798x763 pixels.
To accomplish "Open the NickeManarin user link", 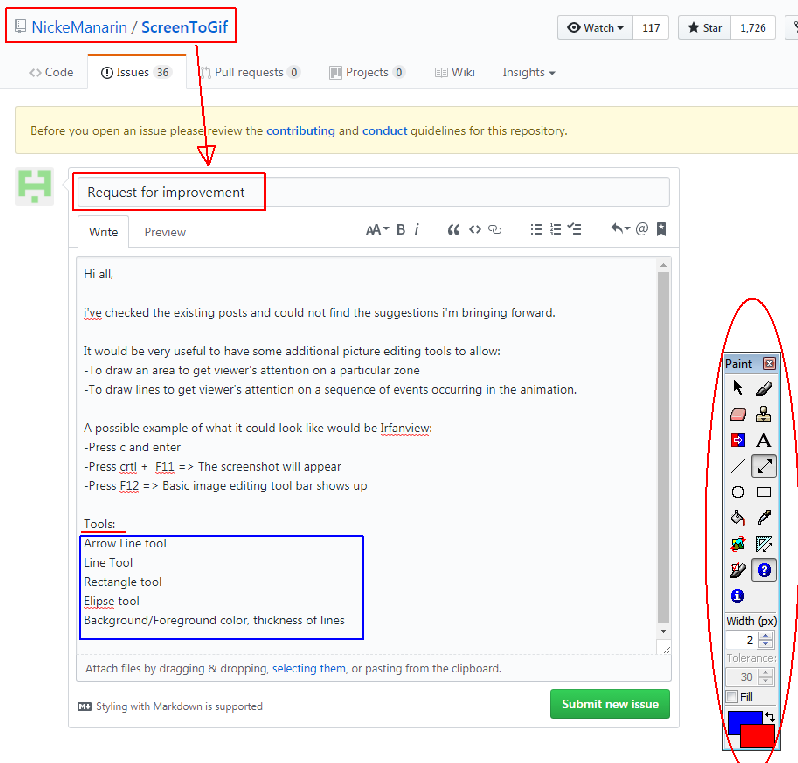I will click(79, 27).
